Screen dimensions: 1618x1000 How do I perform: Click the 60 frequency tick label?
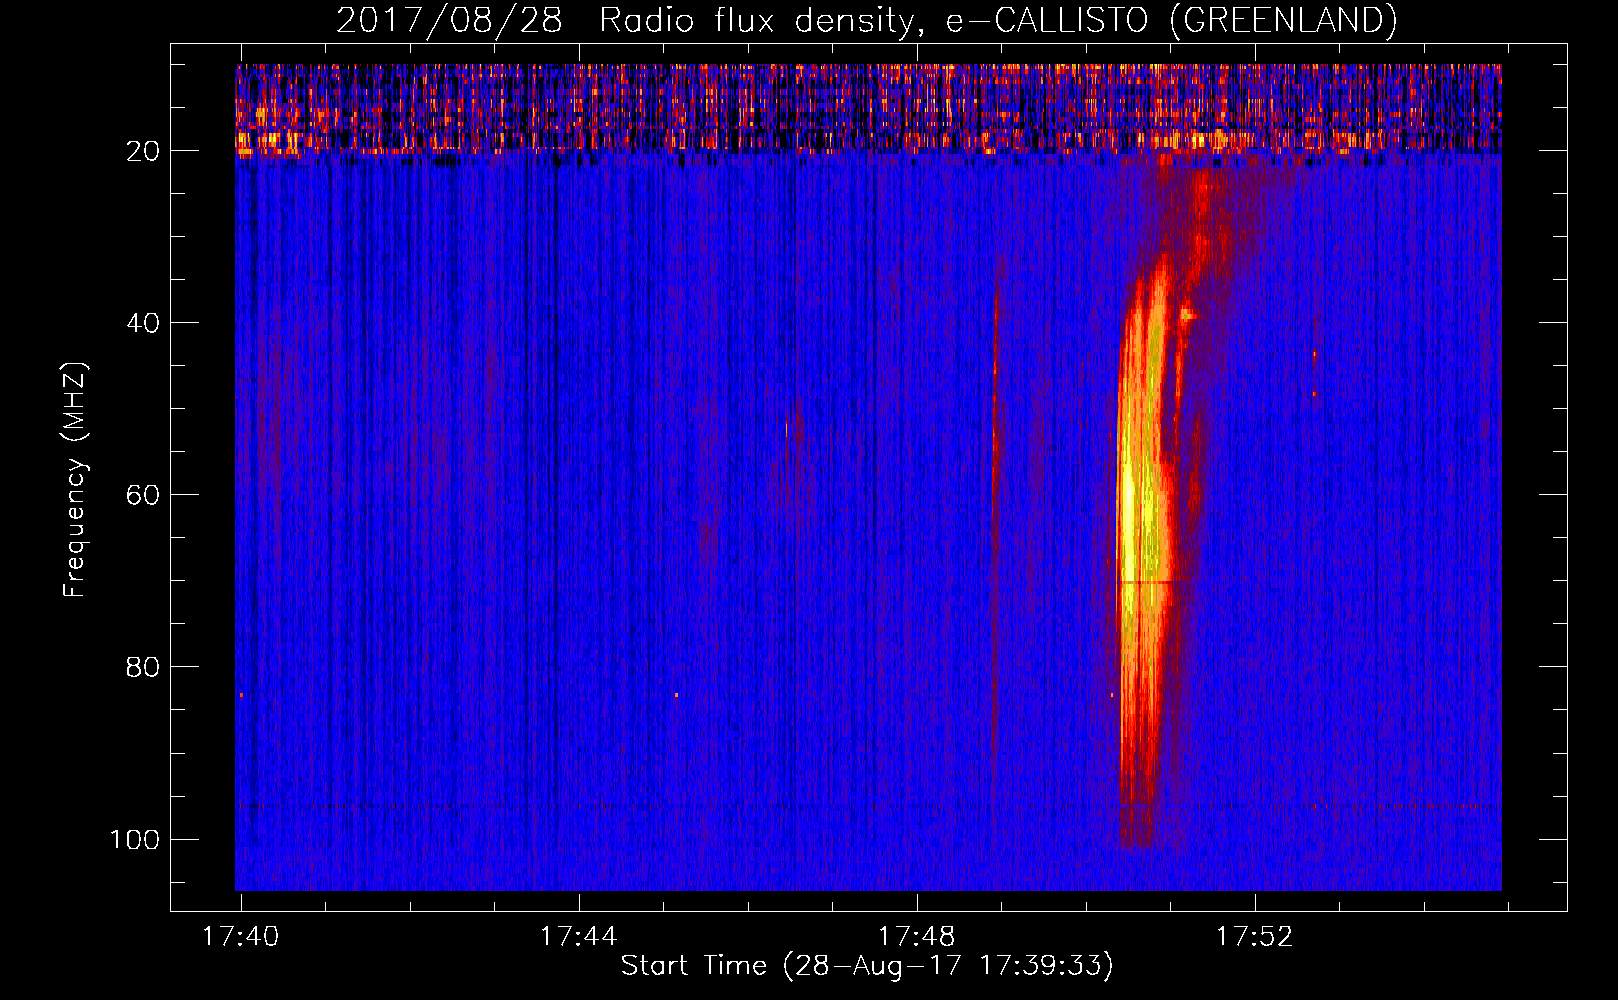(x=144, y=495)
